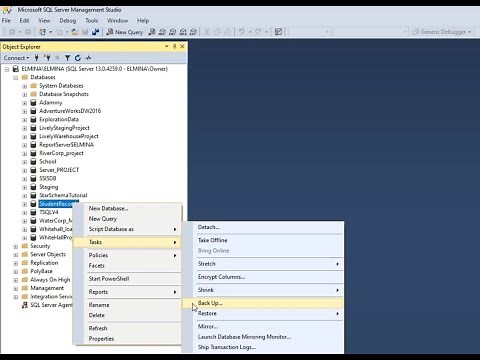
Task: Choose Detach... from the submenu
Action: click(x=263, y=227)
